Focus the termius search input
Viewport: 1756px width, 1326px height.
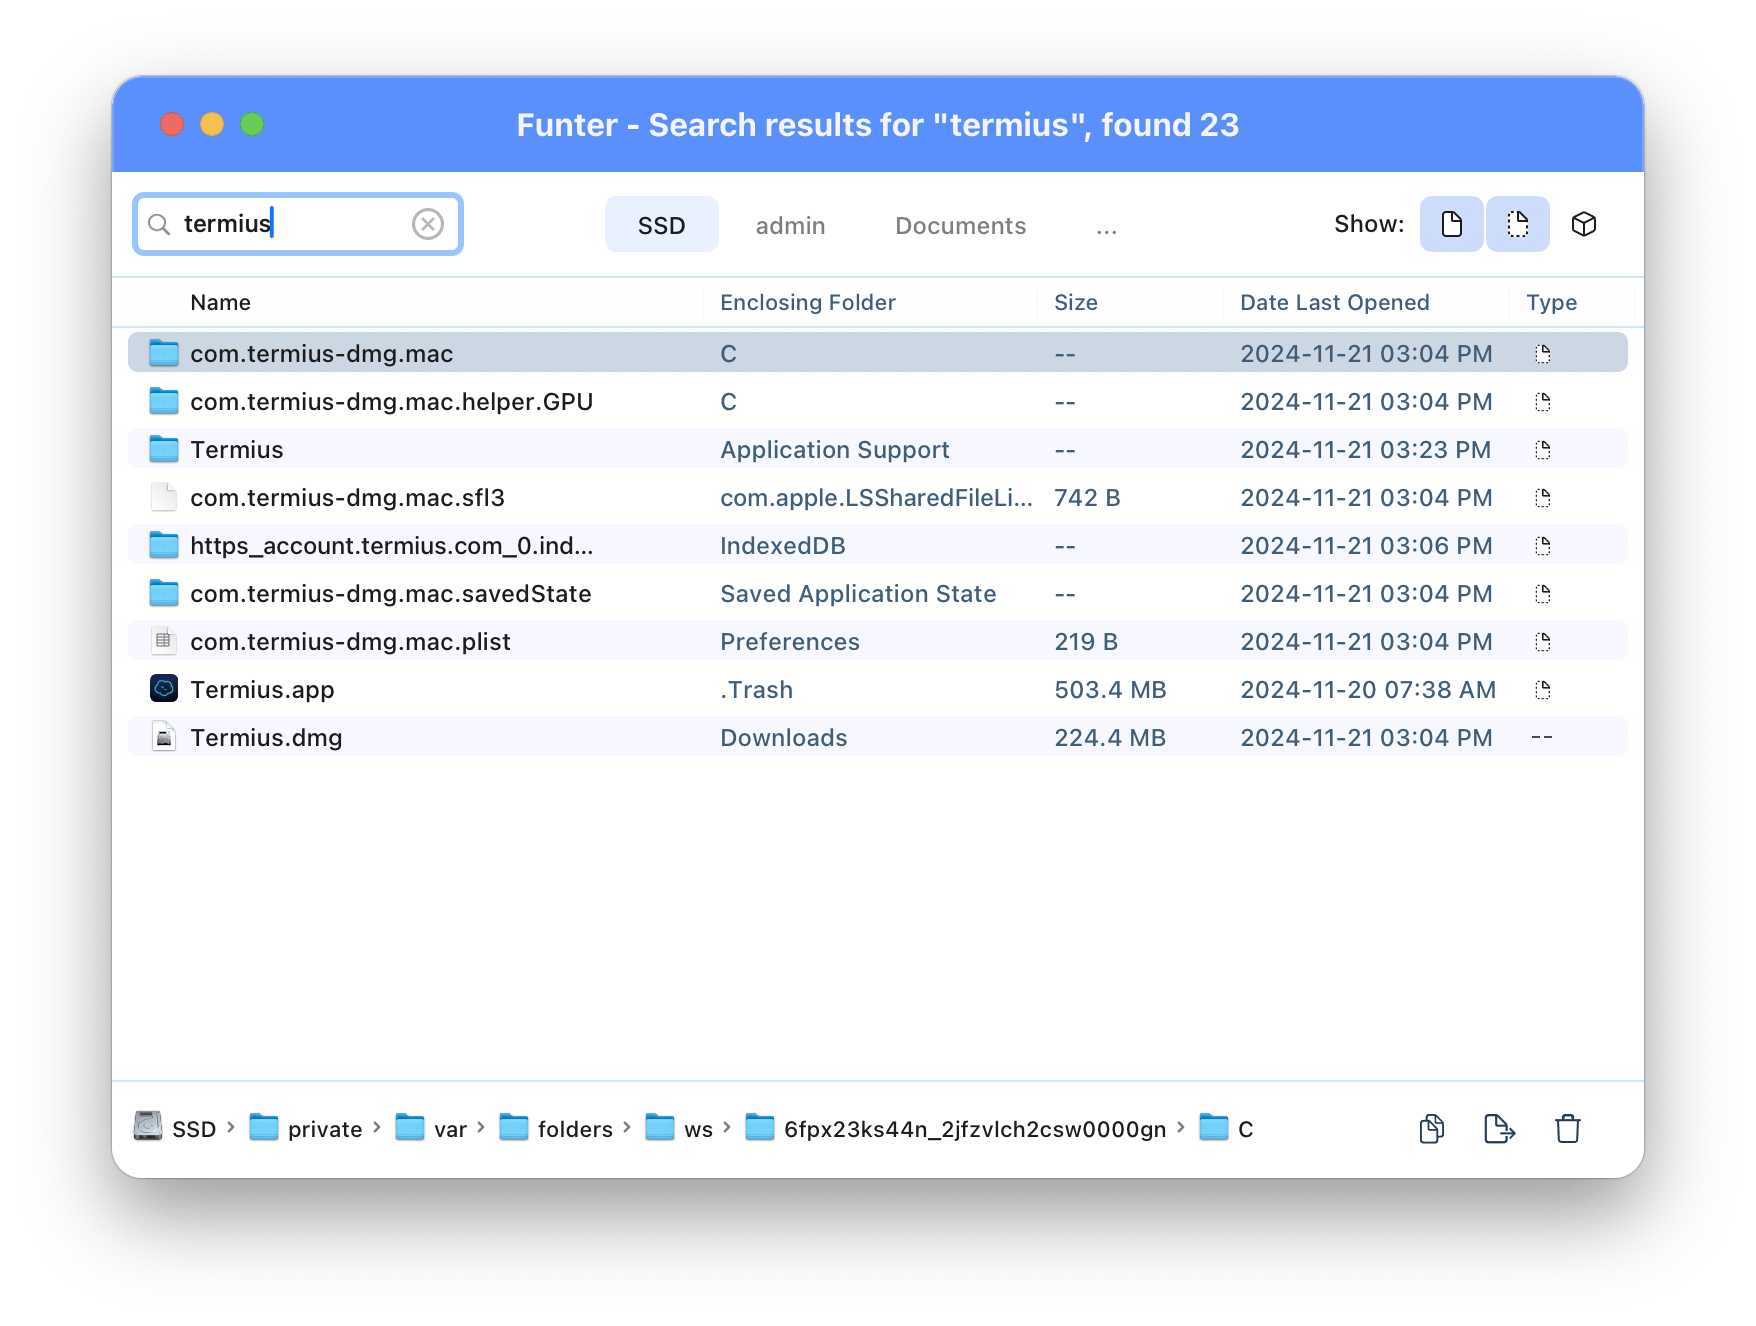[298, 224]
